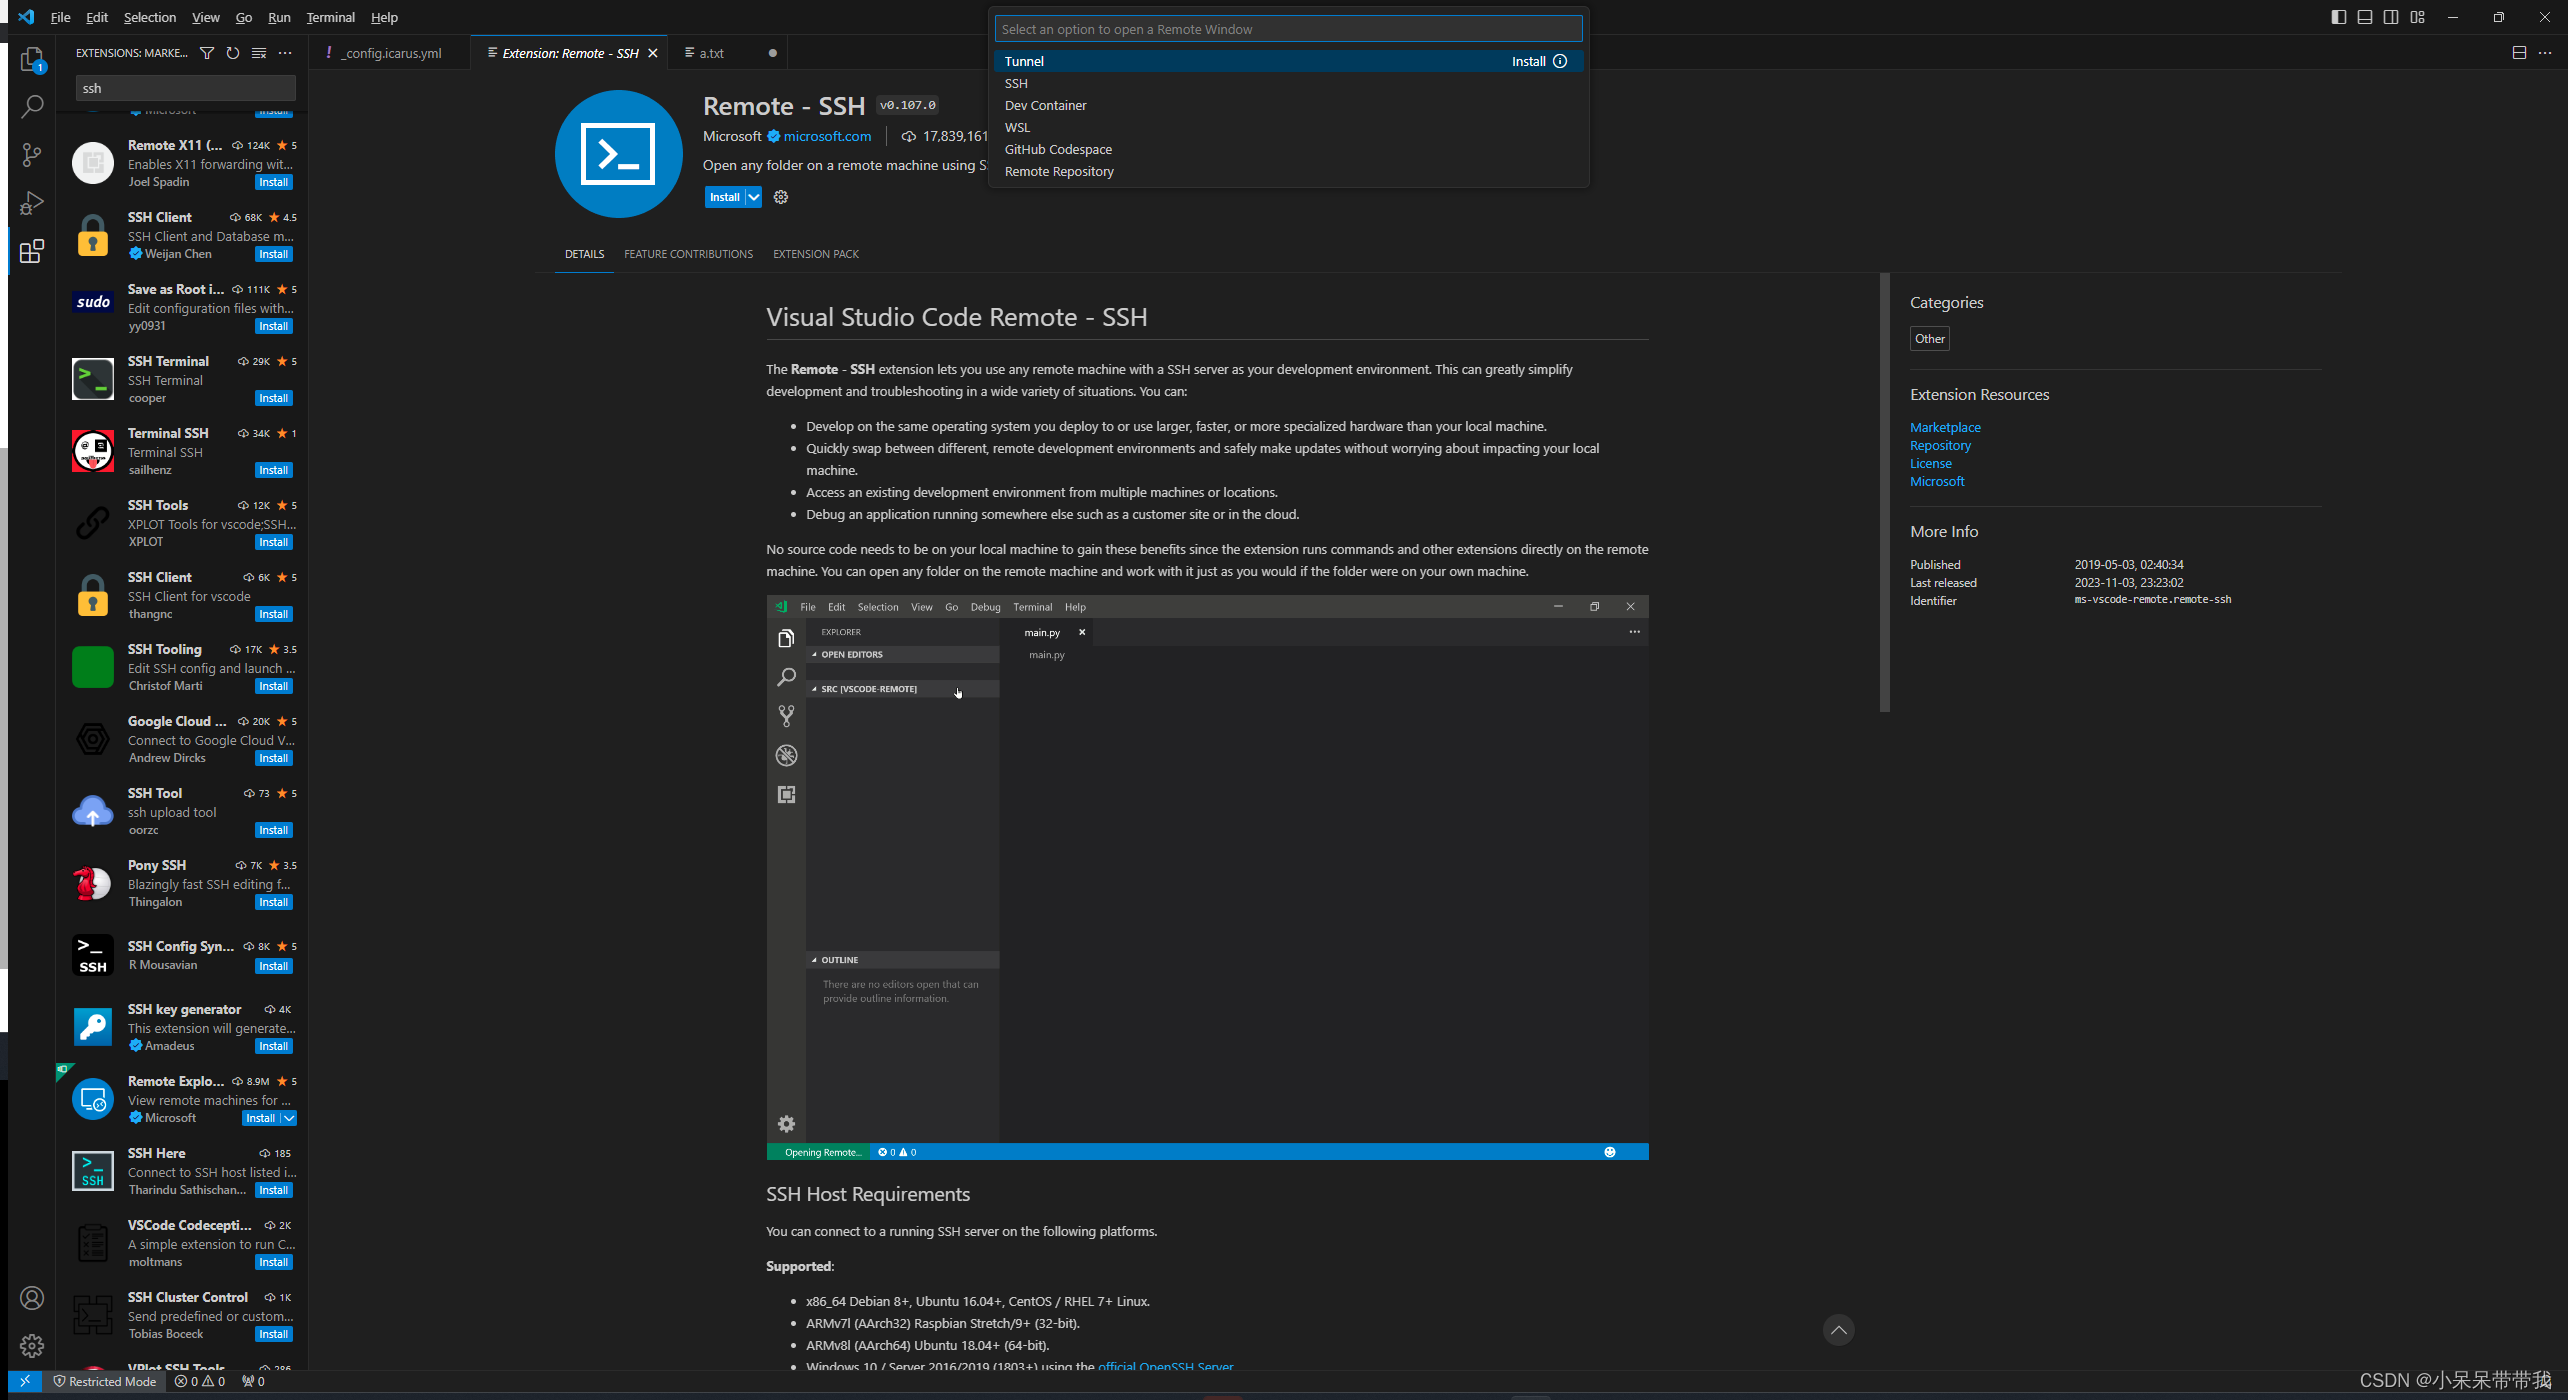The image size is (2568, 1400).
Task: Open the Feature Contributions tab
Action: (x=689, y=254)
